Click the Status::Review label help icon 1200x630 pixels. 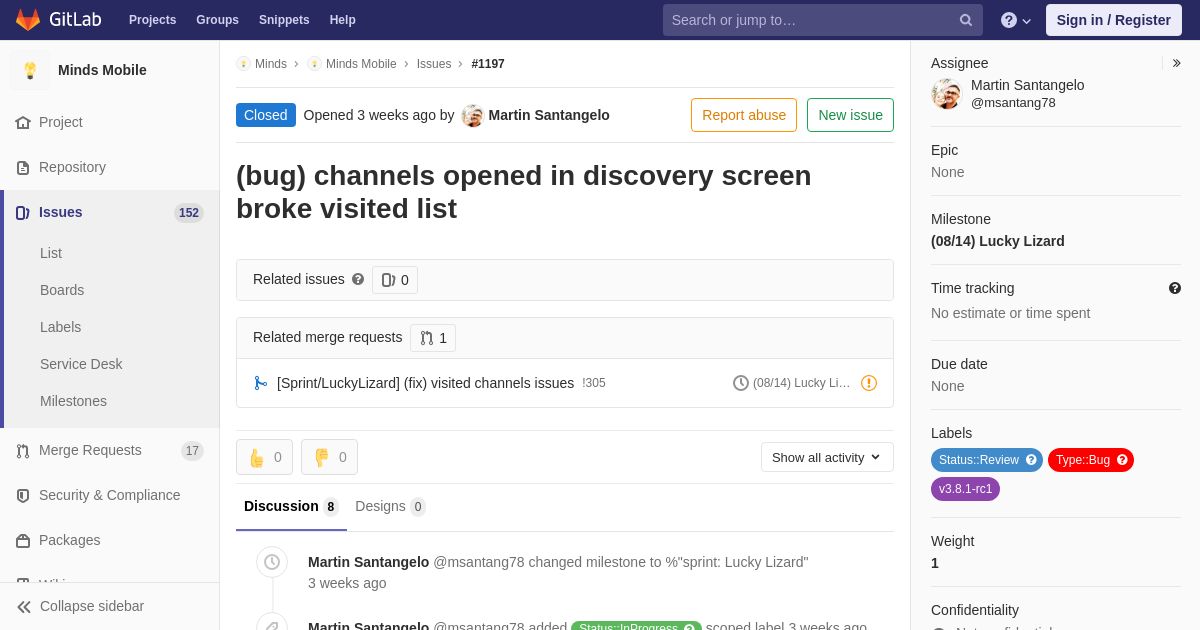coord(1032,460)
